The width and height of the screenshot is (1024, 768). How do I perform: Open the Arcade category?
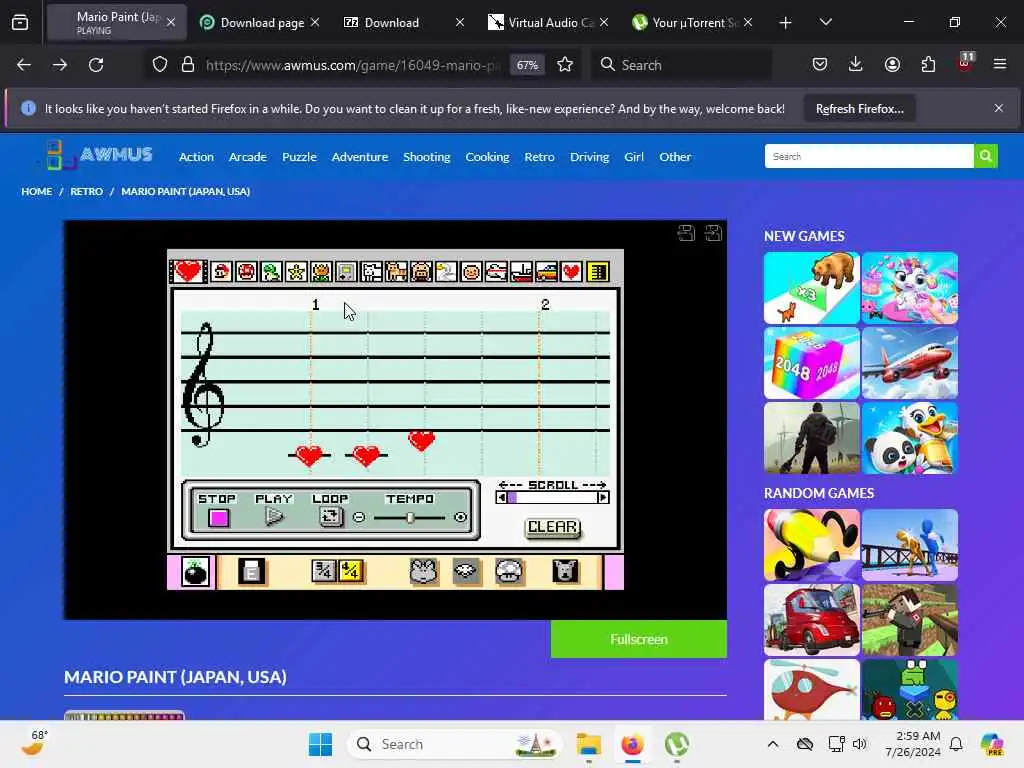(x=248, y=157)
